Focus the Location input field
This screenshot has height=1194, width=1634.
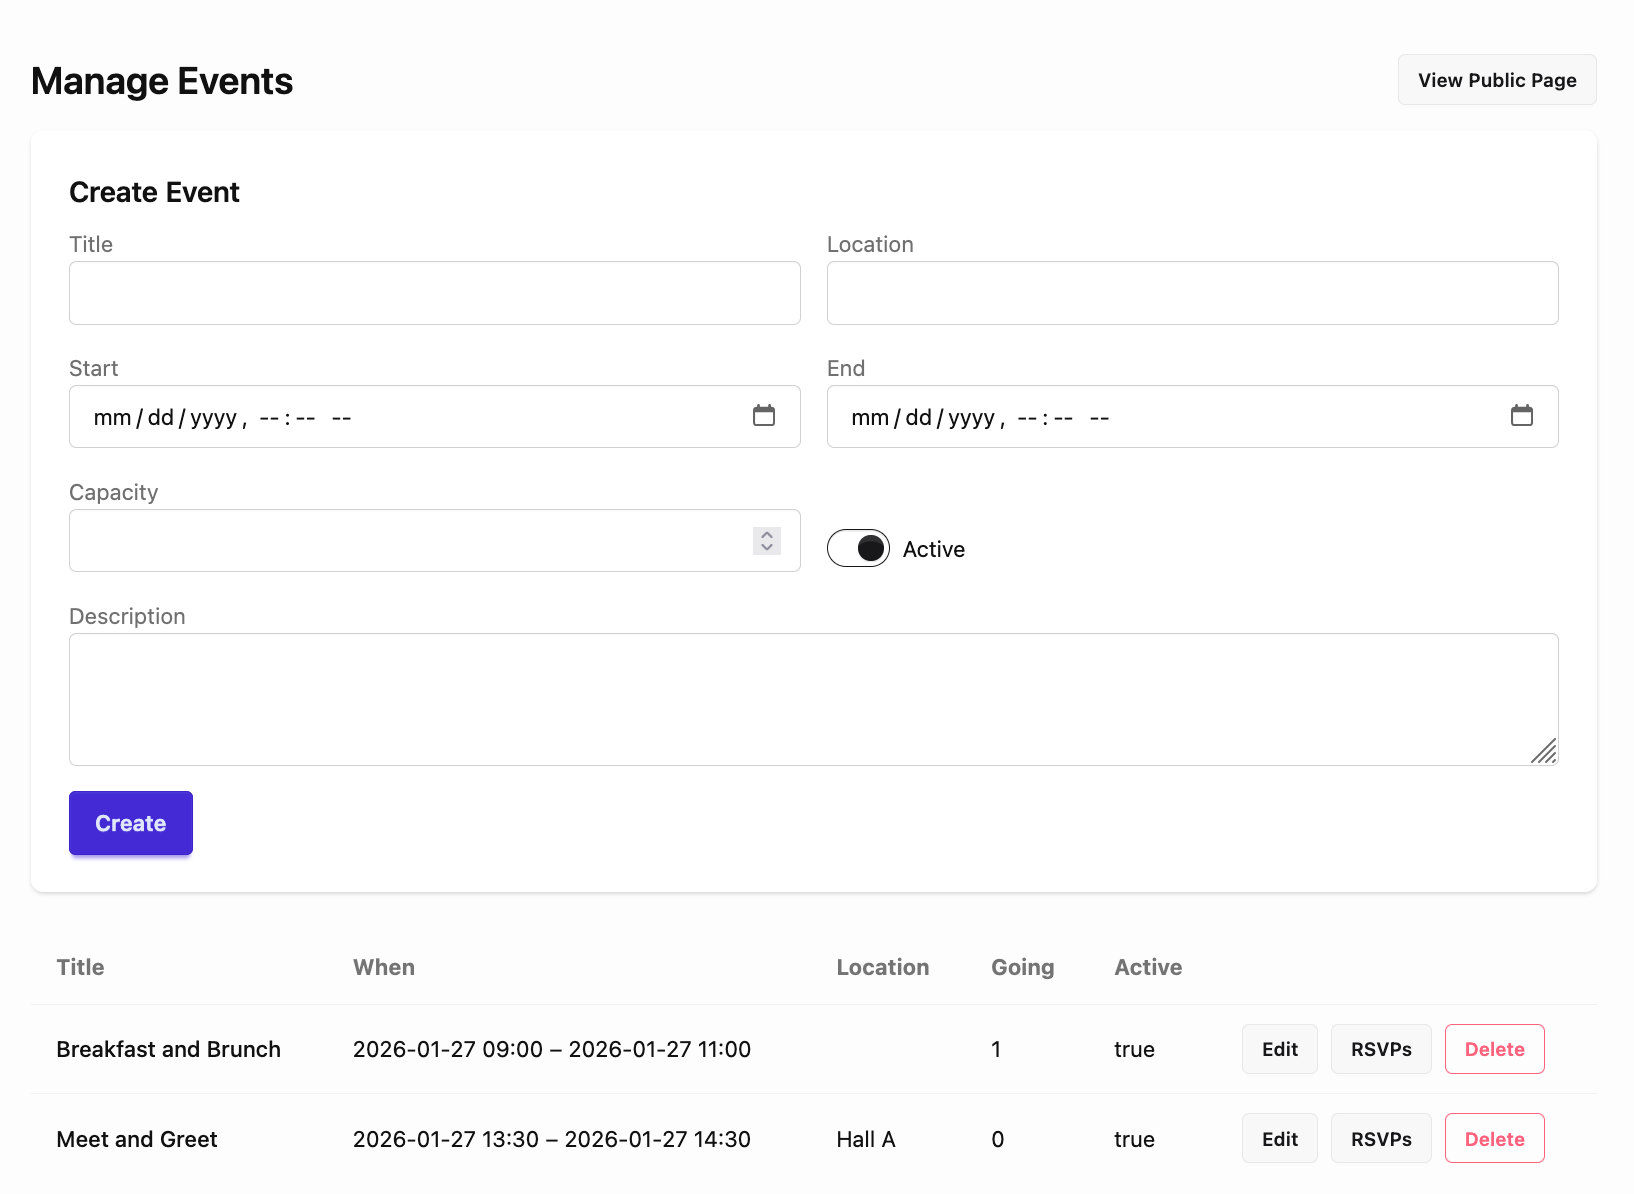click(1192, 293)
